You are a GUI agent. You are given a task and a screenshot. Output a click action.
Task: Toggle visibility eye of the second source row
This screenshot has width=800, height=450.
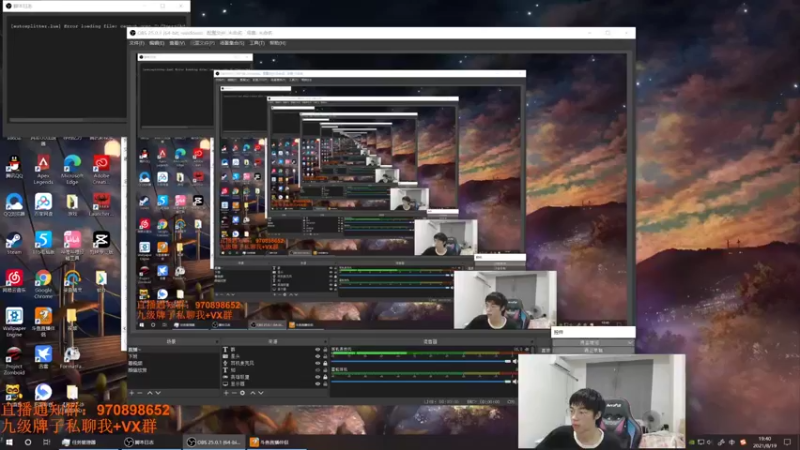[318, 356]
